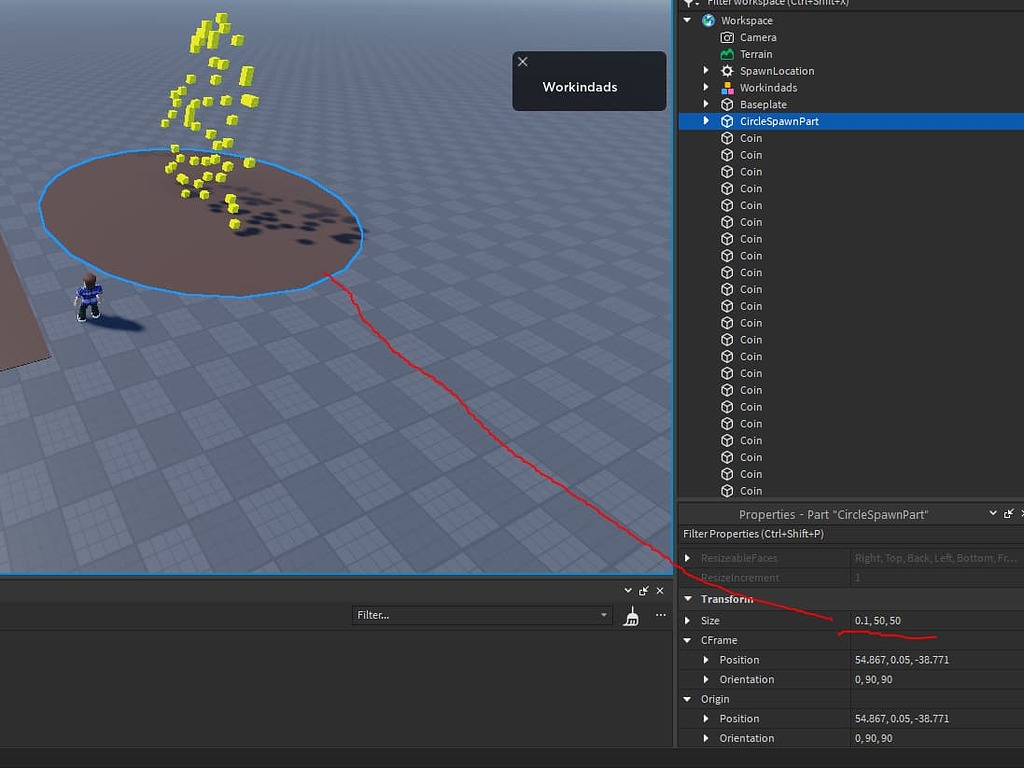Screen dimensions: 1024x768
Task: Open the Properties panel dropdown chevron
Action: (992, 513)
